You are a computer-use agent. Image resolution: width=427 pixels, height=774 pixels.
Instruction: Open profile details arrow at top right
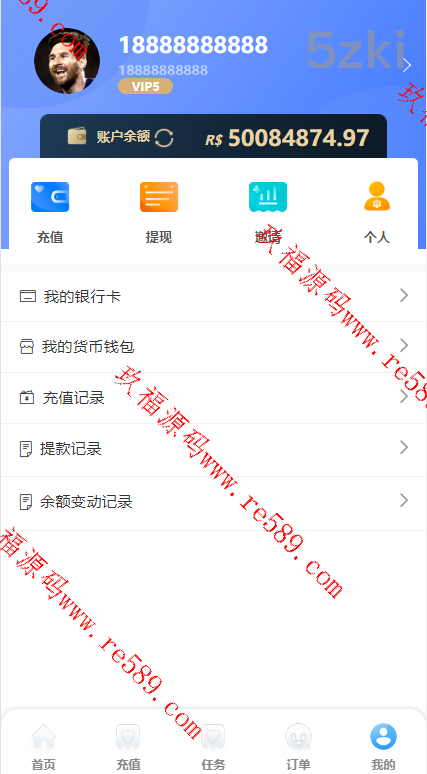click(406, 65)
